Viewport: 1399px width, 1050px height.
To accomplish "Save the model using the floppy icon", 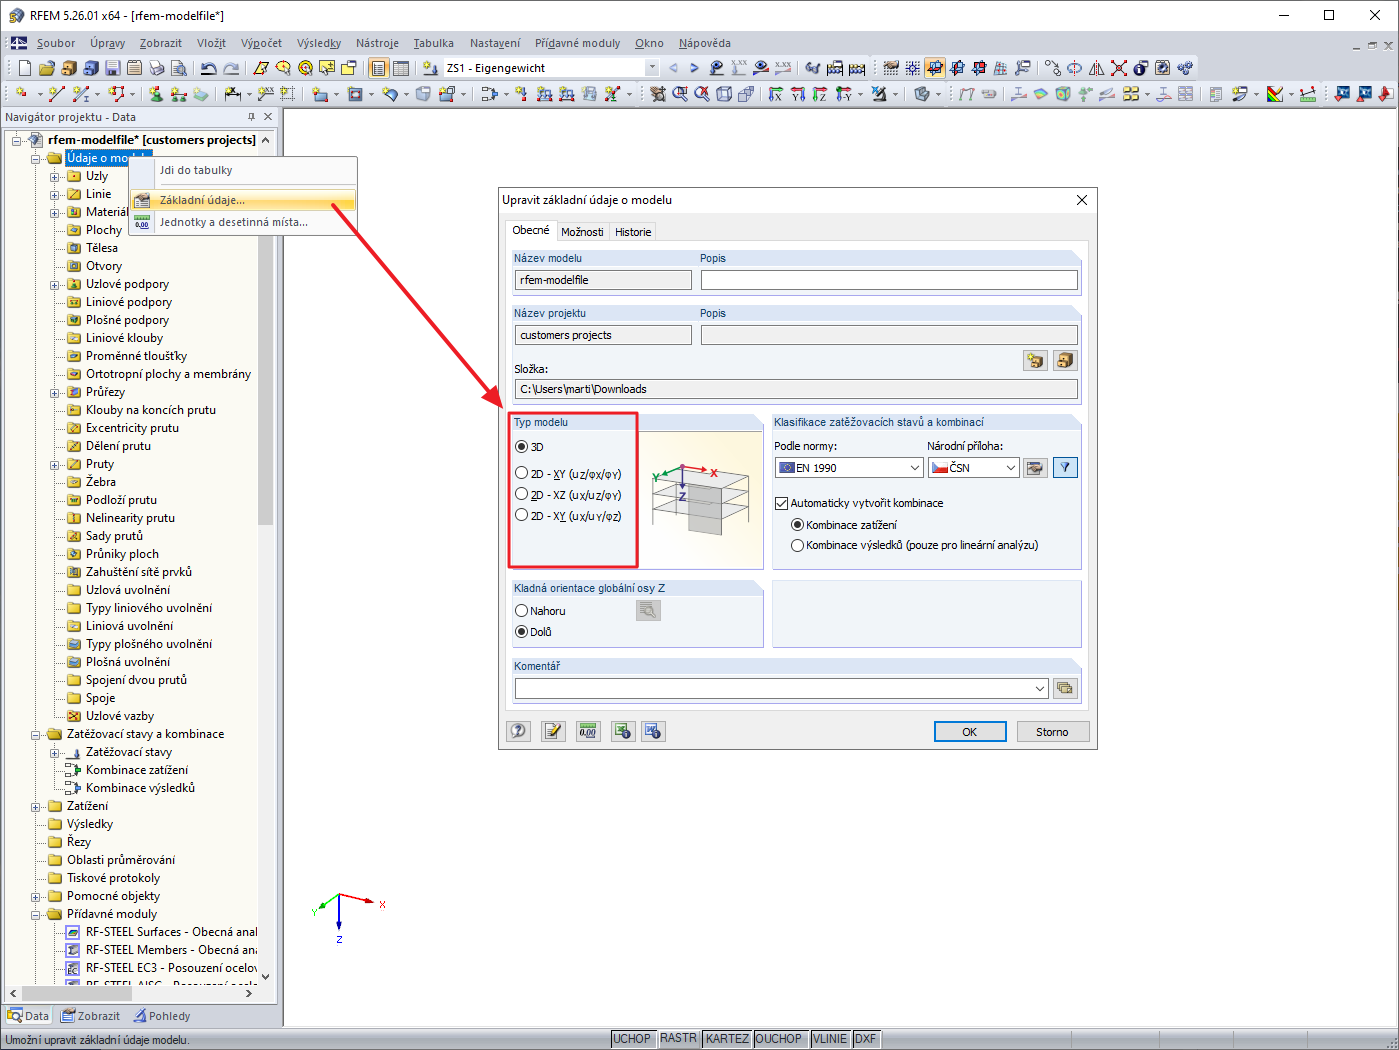I will (113, 68).
